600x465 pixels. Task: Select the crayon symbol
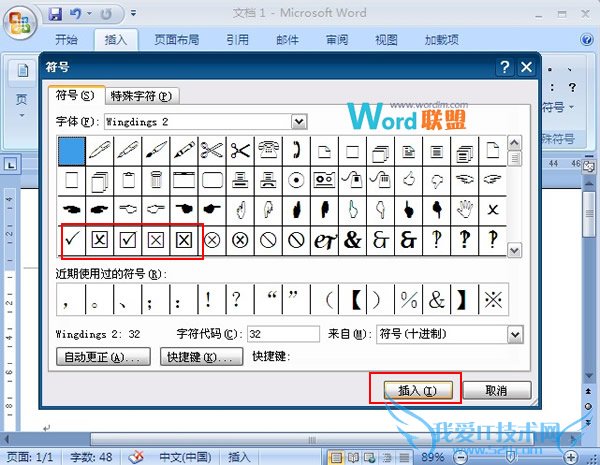pyautogui.click(x=184, y=150)
